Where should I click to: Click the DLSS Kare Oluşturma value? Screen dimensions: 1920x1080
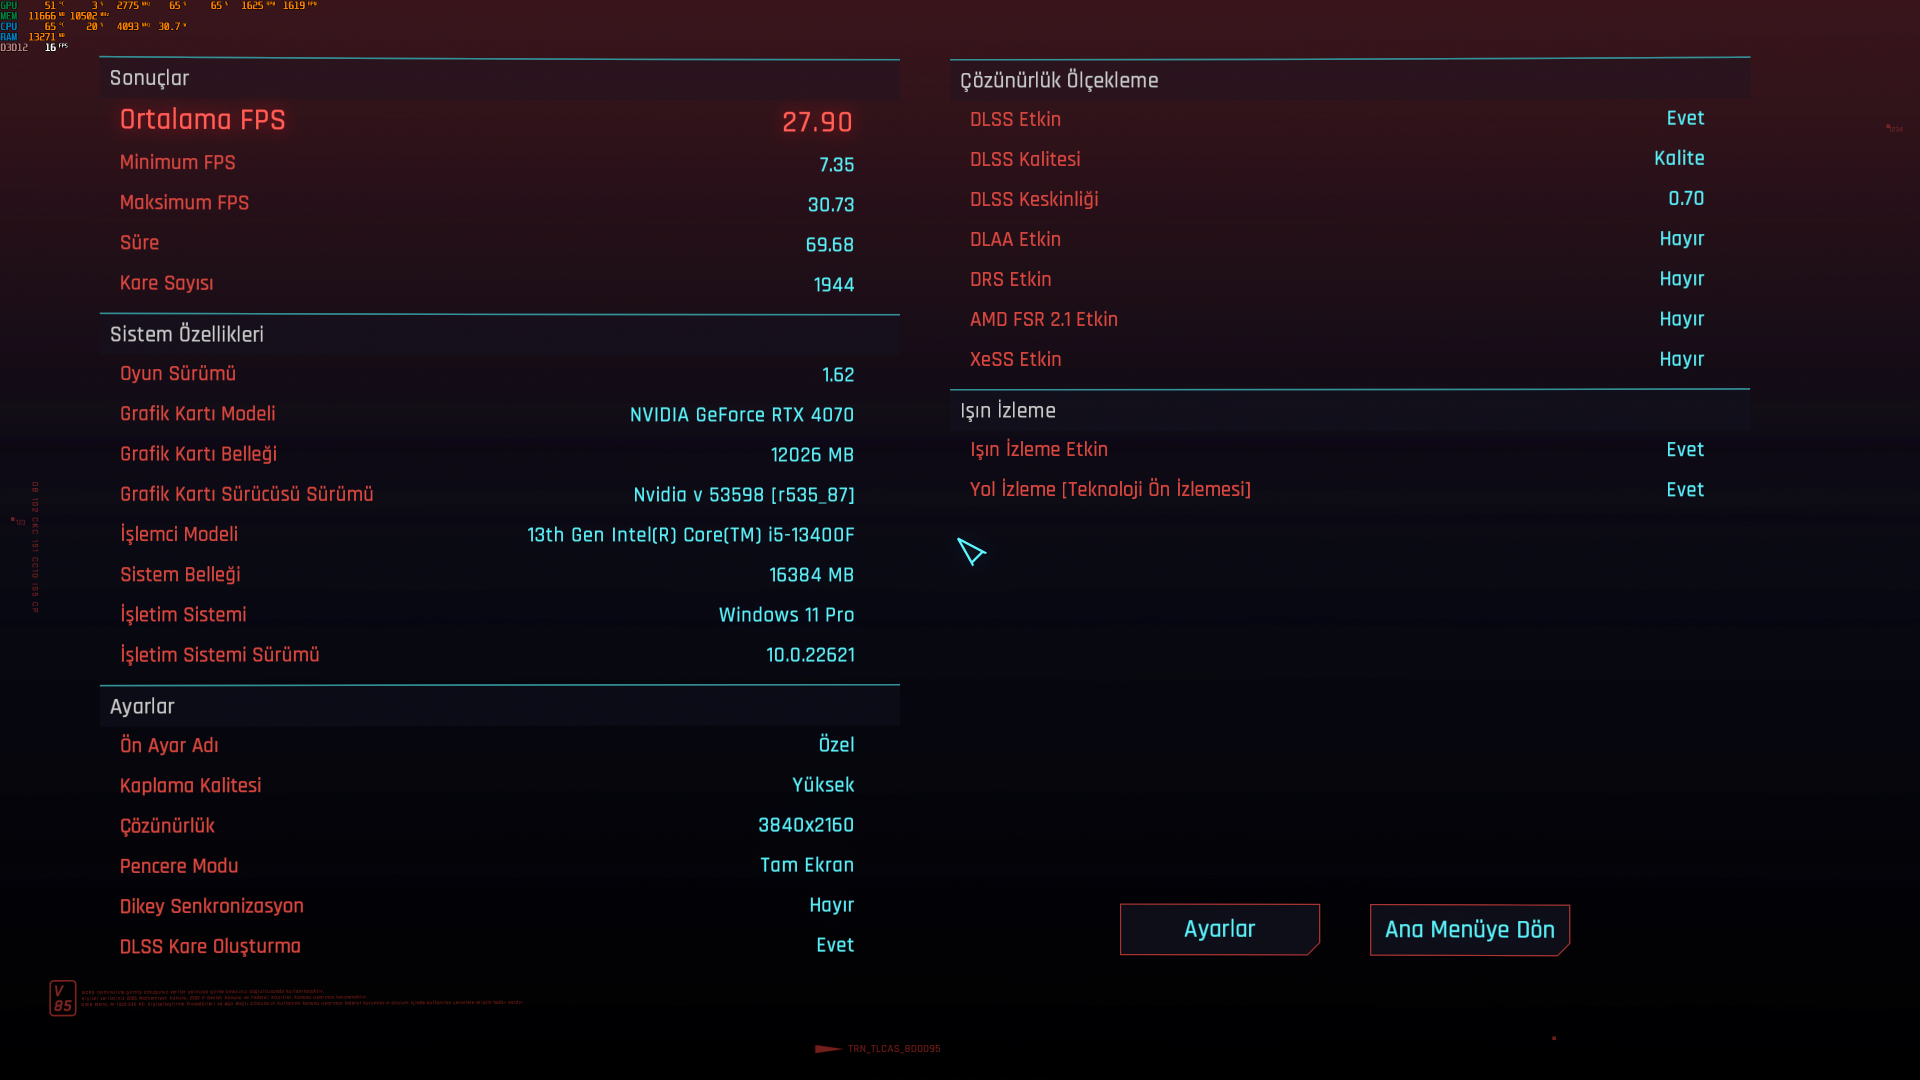click(835, 945)
